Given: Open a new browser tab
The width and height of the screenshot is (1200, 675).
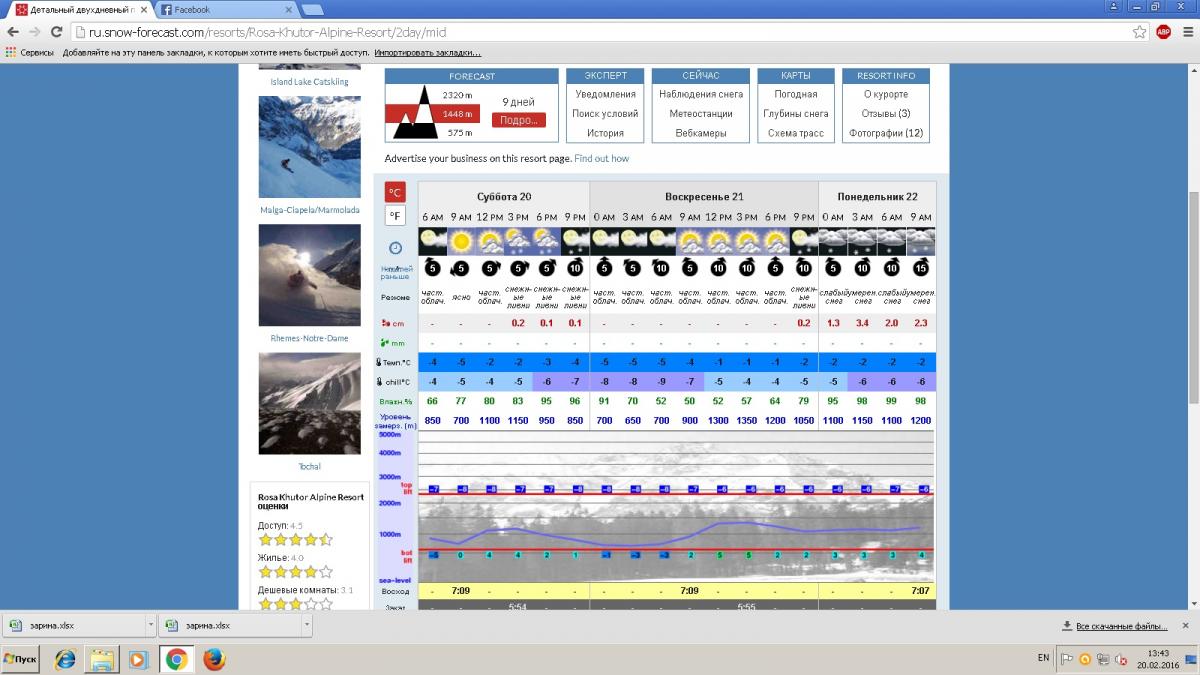Looking at the screenshot, I should 311,9.
